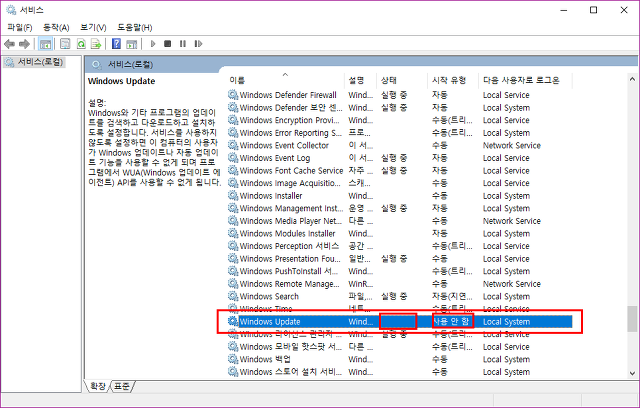Click the gear icon beside Windows Search
This screenshot has width=640, height=408.
pos(233,296)
